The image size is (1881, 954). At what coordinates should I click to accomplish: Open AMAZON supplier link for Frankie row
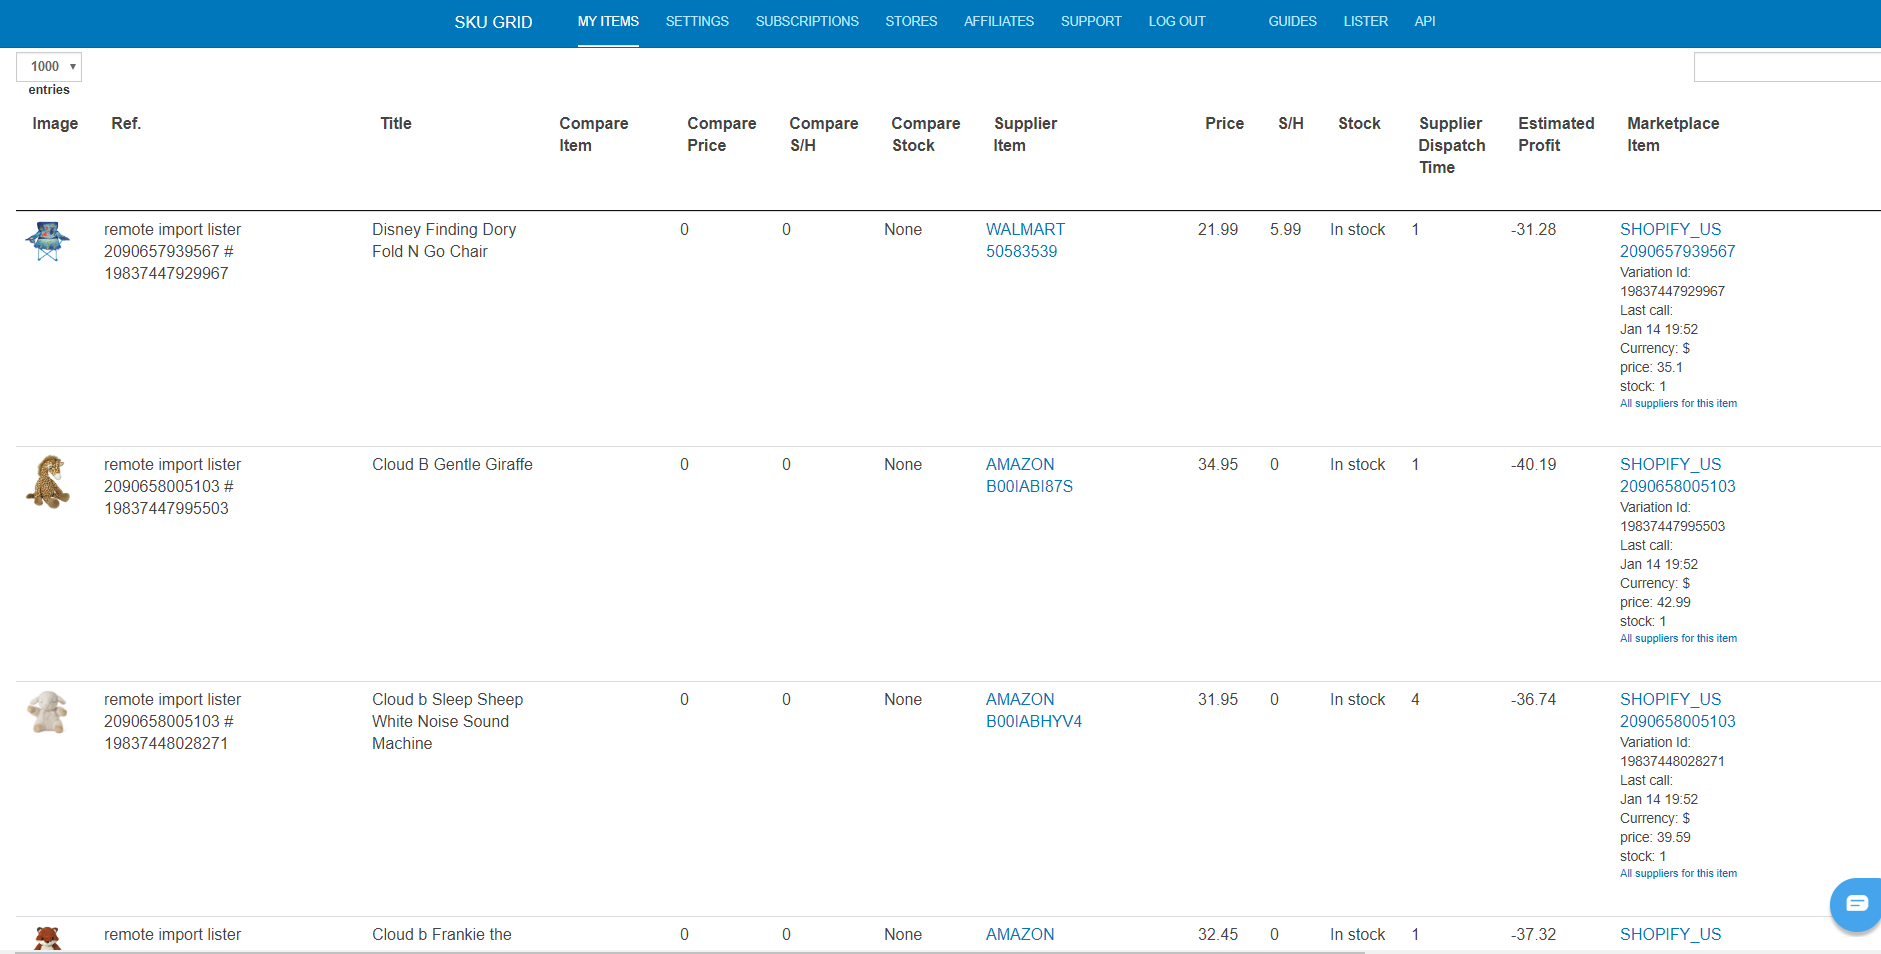click(1020, 934)
